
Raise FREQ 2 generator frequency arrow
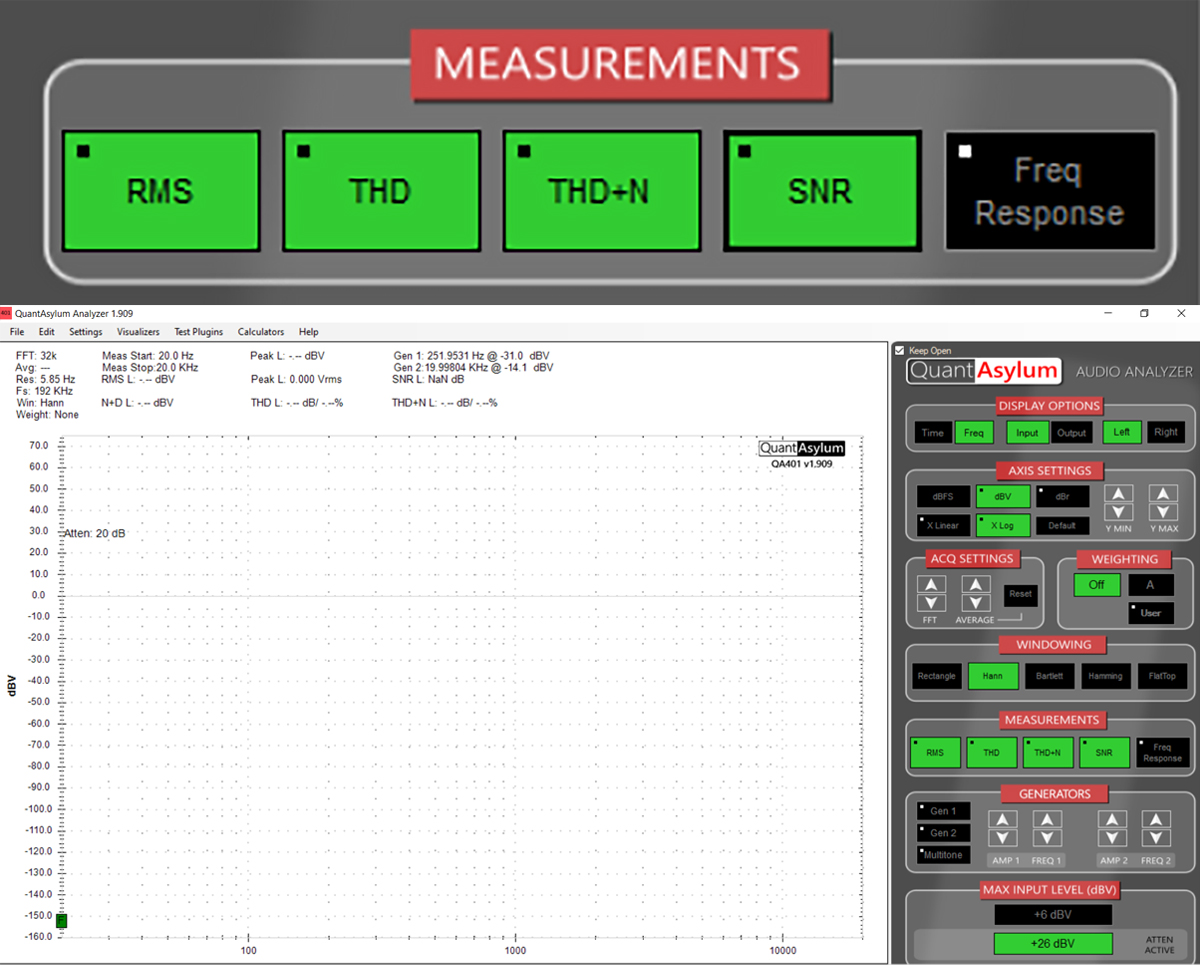[x=1156, y=819]
